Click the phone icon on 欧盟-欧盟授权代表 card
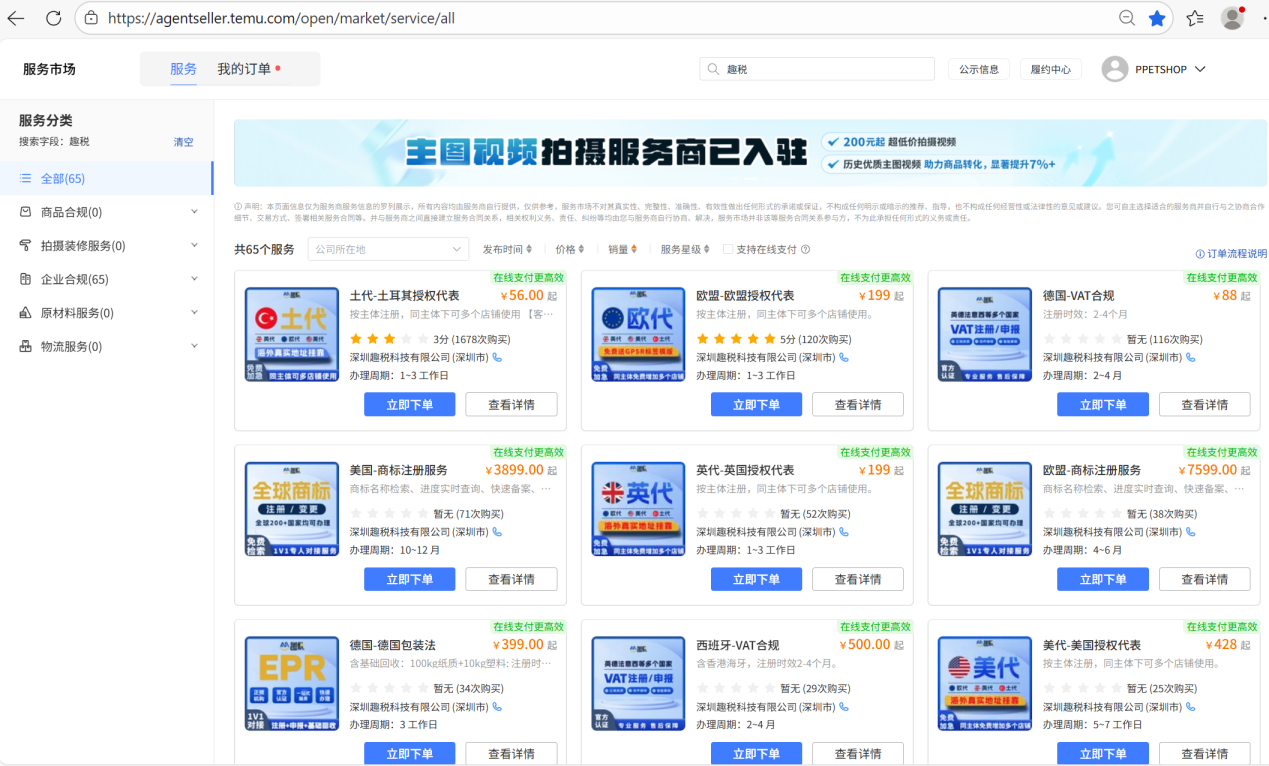 pos(844,357)
